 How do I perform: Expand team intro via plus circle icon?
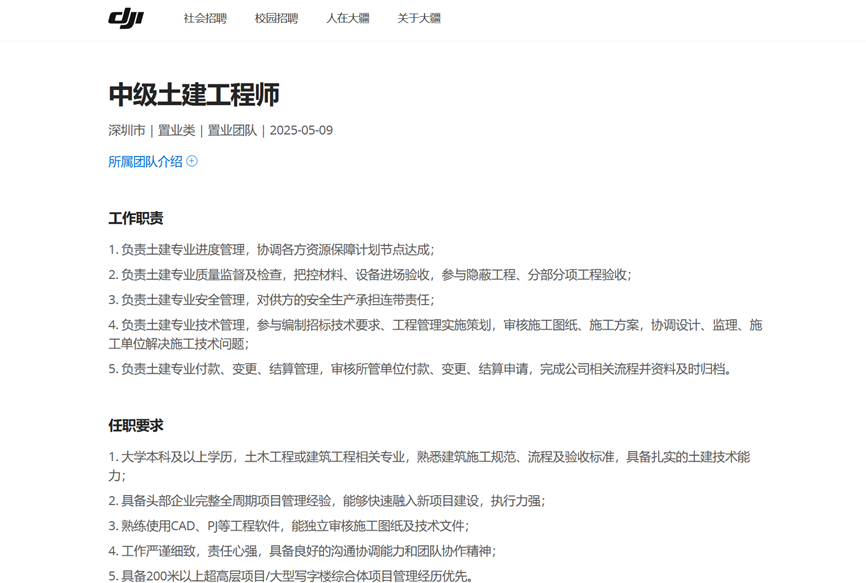(192, 161)
